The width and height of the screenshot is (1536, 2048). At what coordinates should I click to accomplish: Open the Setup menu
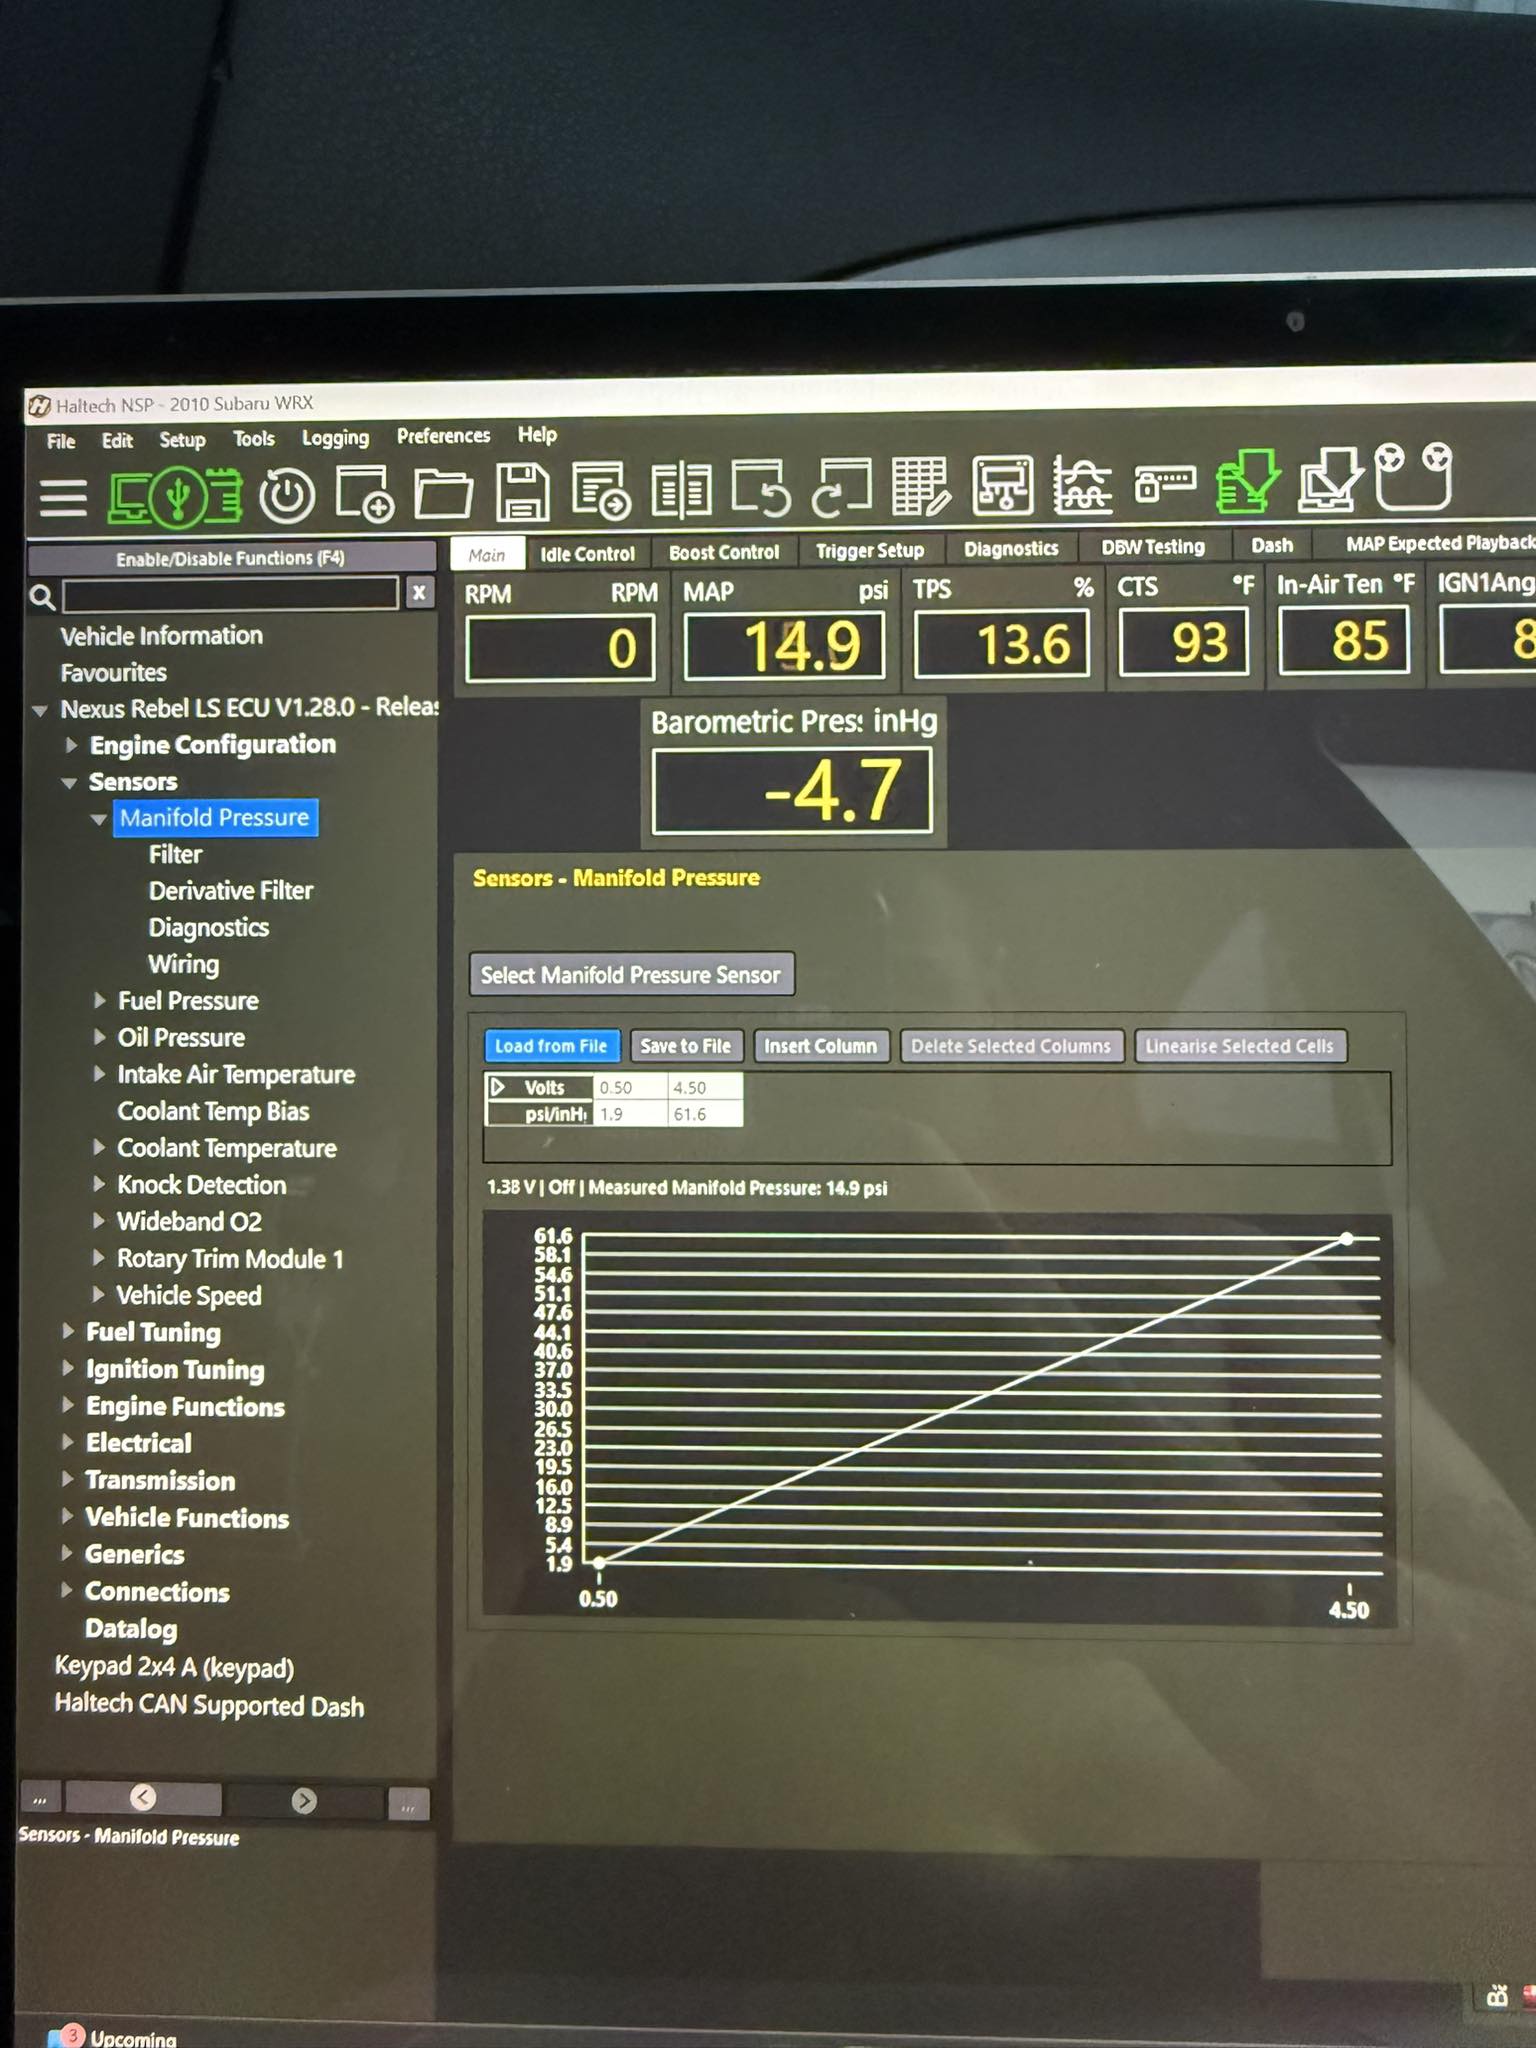coord(182,440)
